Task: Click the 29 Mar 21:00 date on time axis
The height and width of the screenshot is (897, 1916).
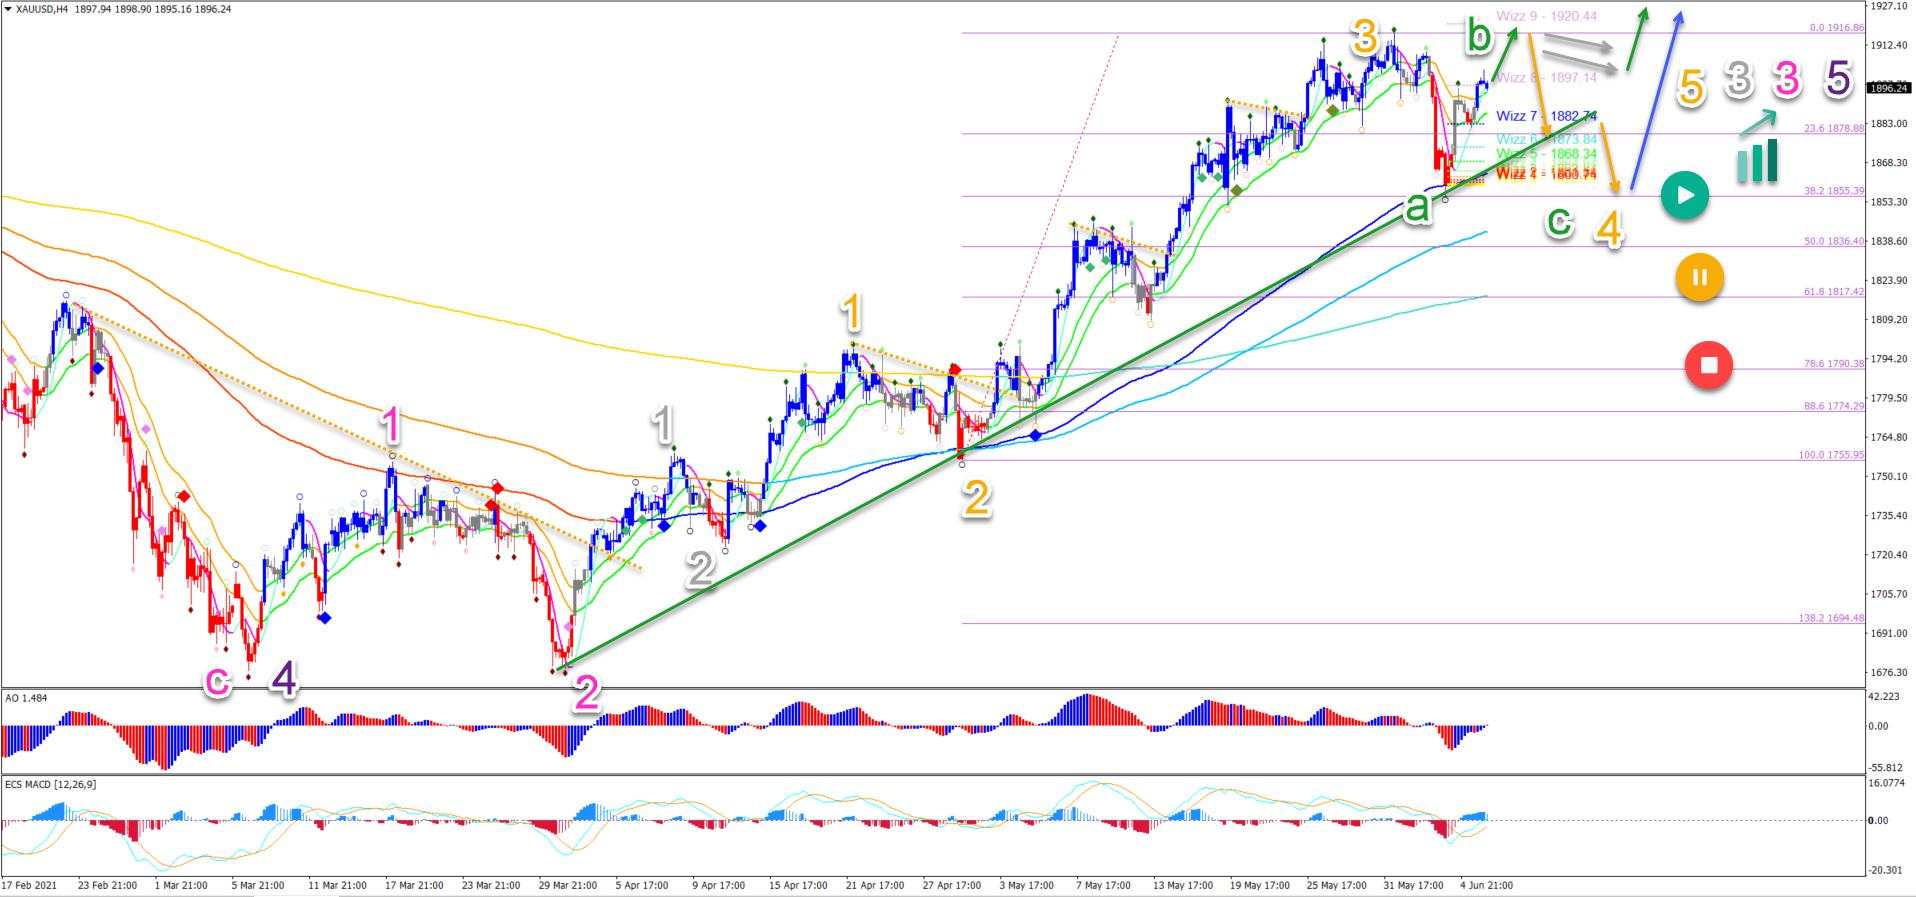Action: 567,885
